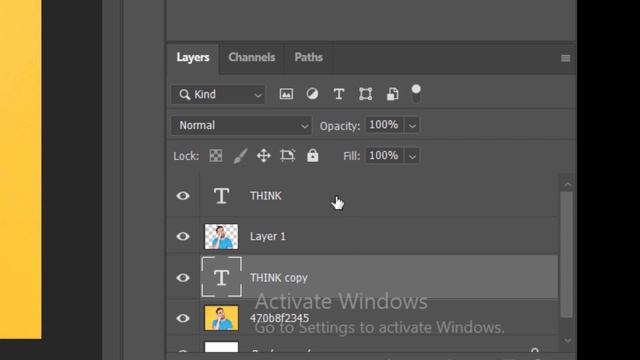Lock all layer attributes
The width and height of the screenshot is (640, 360).
point(313,156)
